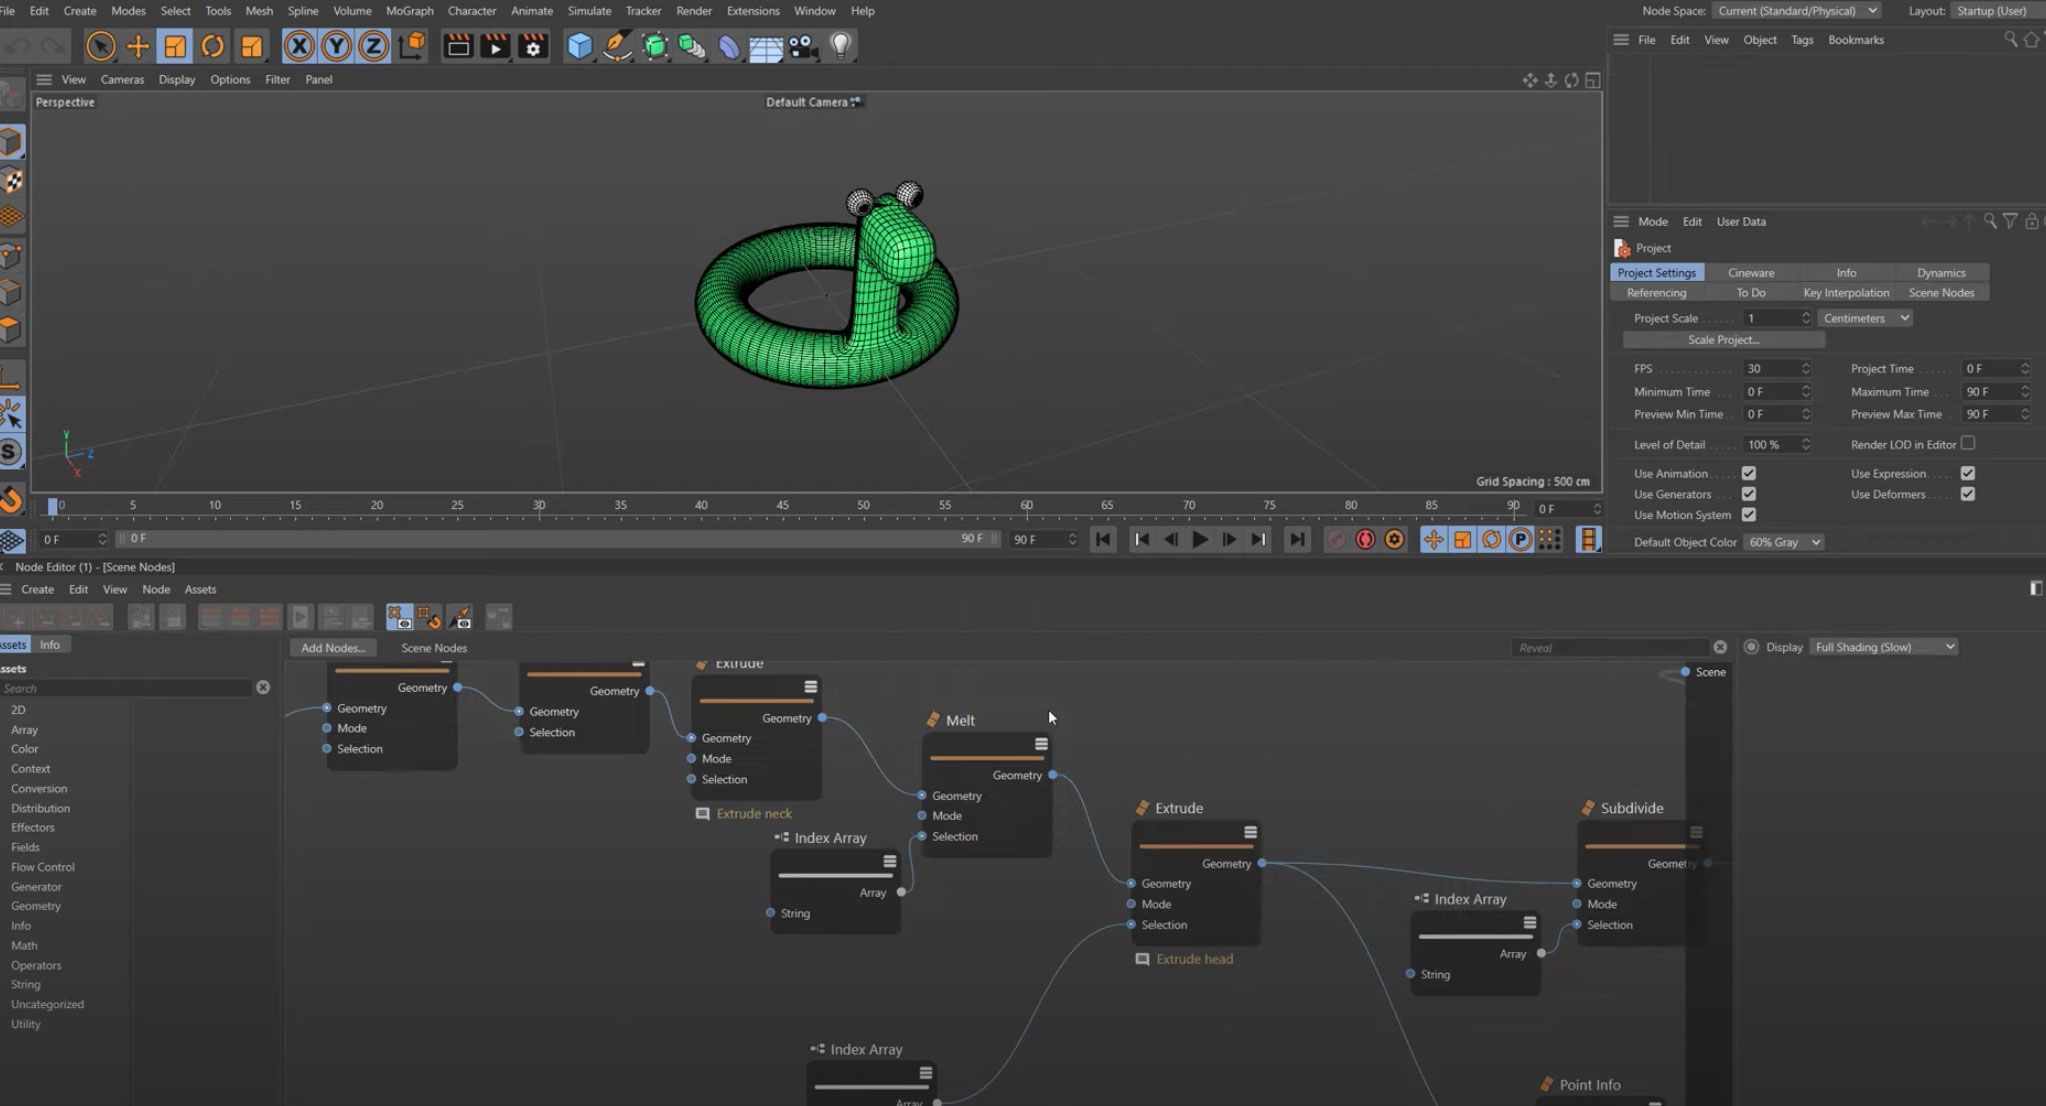The image size is (2046, 1106).
Task: Select the Move tool in the toolbar
Action: [135, 46]
